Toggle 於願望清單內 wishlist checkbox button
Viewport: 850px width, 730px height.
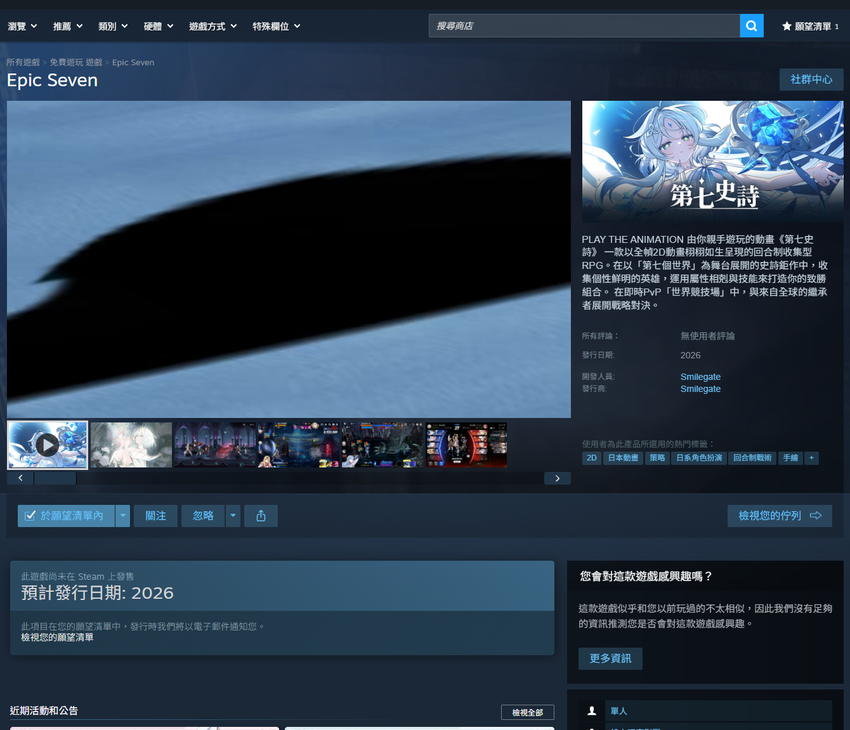(x=66, y=516)
